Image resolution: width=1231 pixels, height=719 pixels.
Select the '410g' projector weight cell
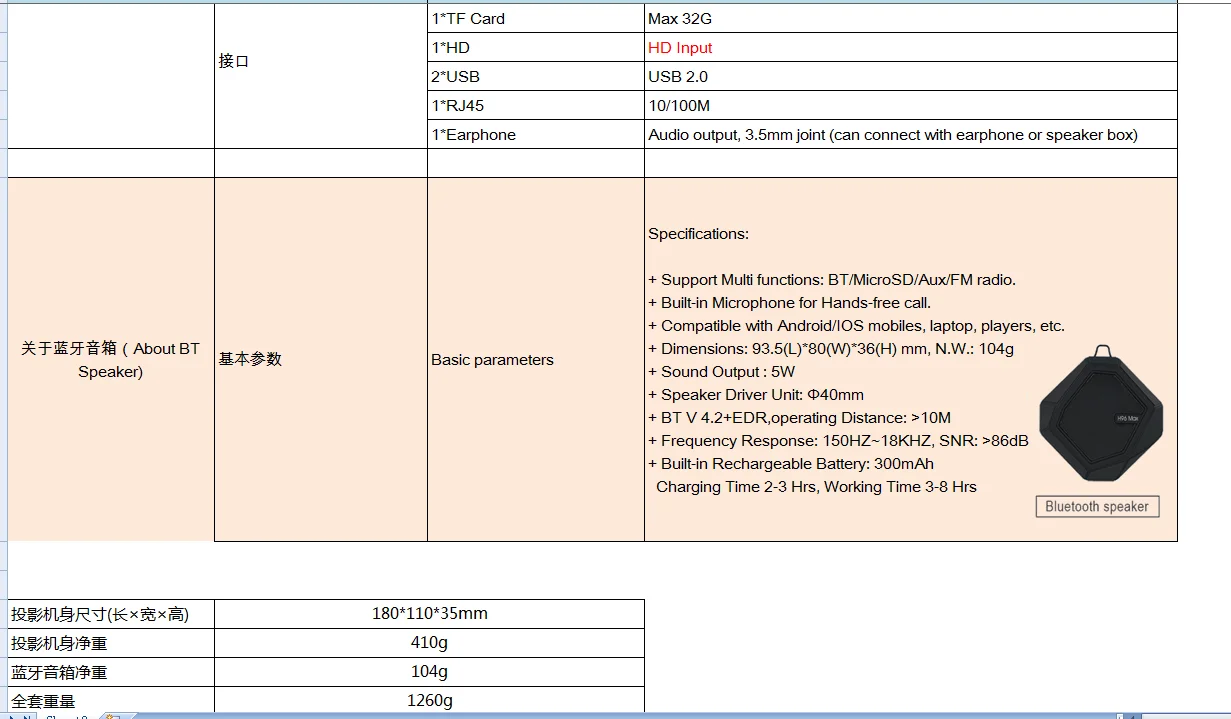tap(430, 643)
